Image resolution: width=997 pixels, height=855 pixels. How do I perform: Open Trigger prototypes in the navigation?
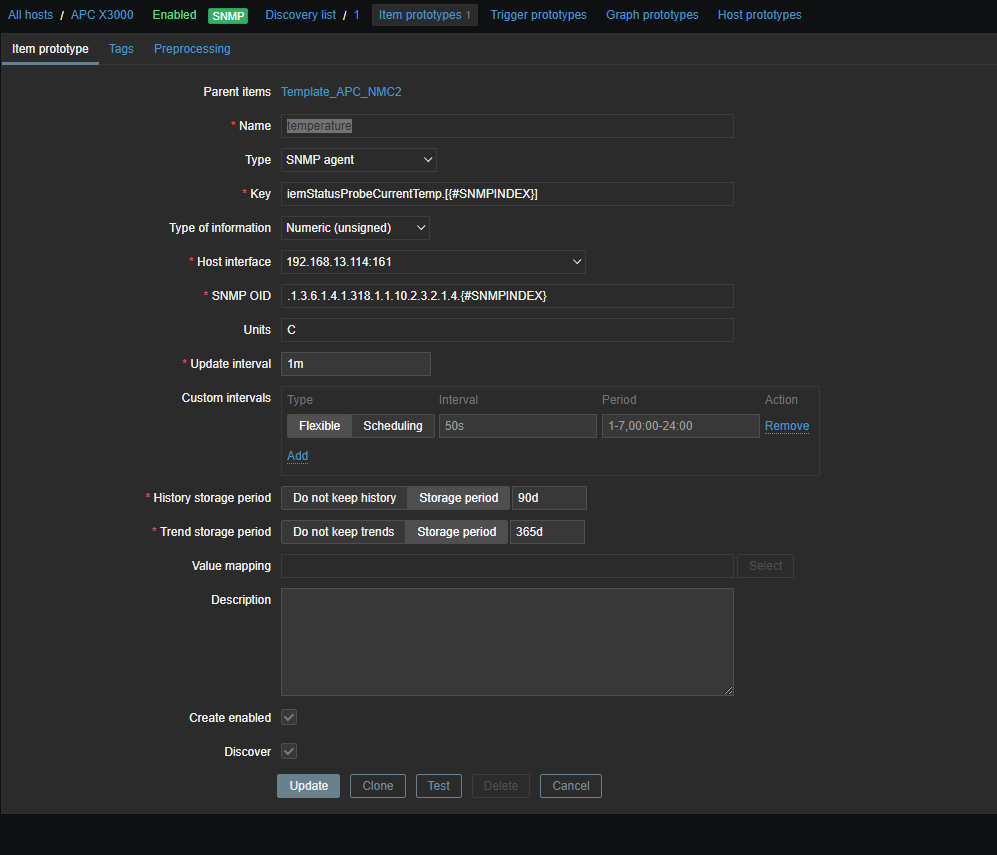click(x=538, y=15)
